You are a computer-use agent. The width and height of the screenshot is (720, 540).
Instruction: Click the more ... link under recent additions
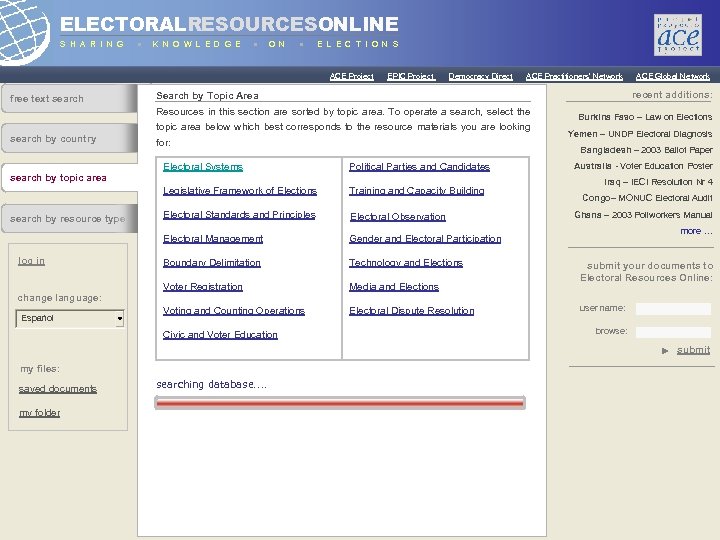[x=696, y=231]
